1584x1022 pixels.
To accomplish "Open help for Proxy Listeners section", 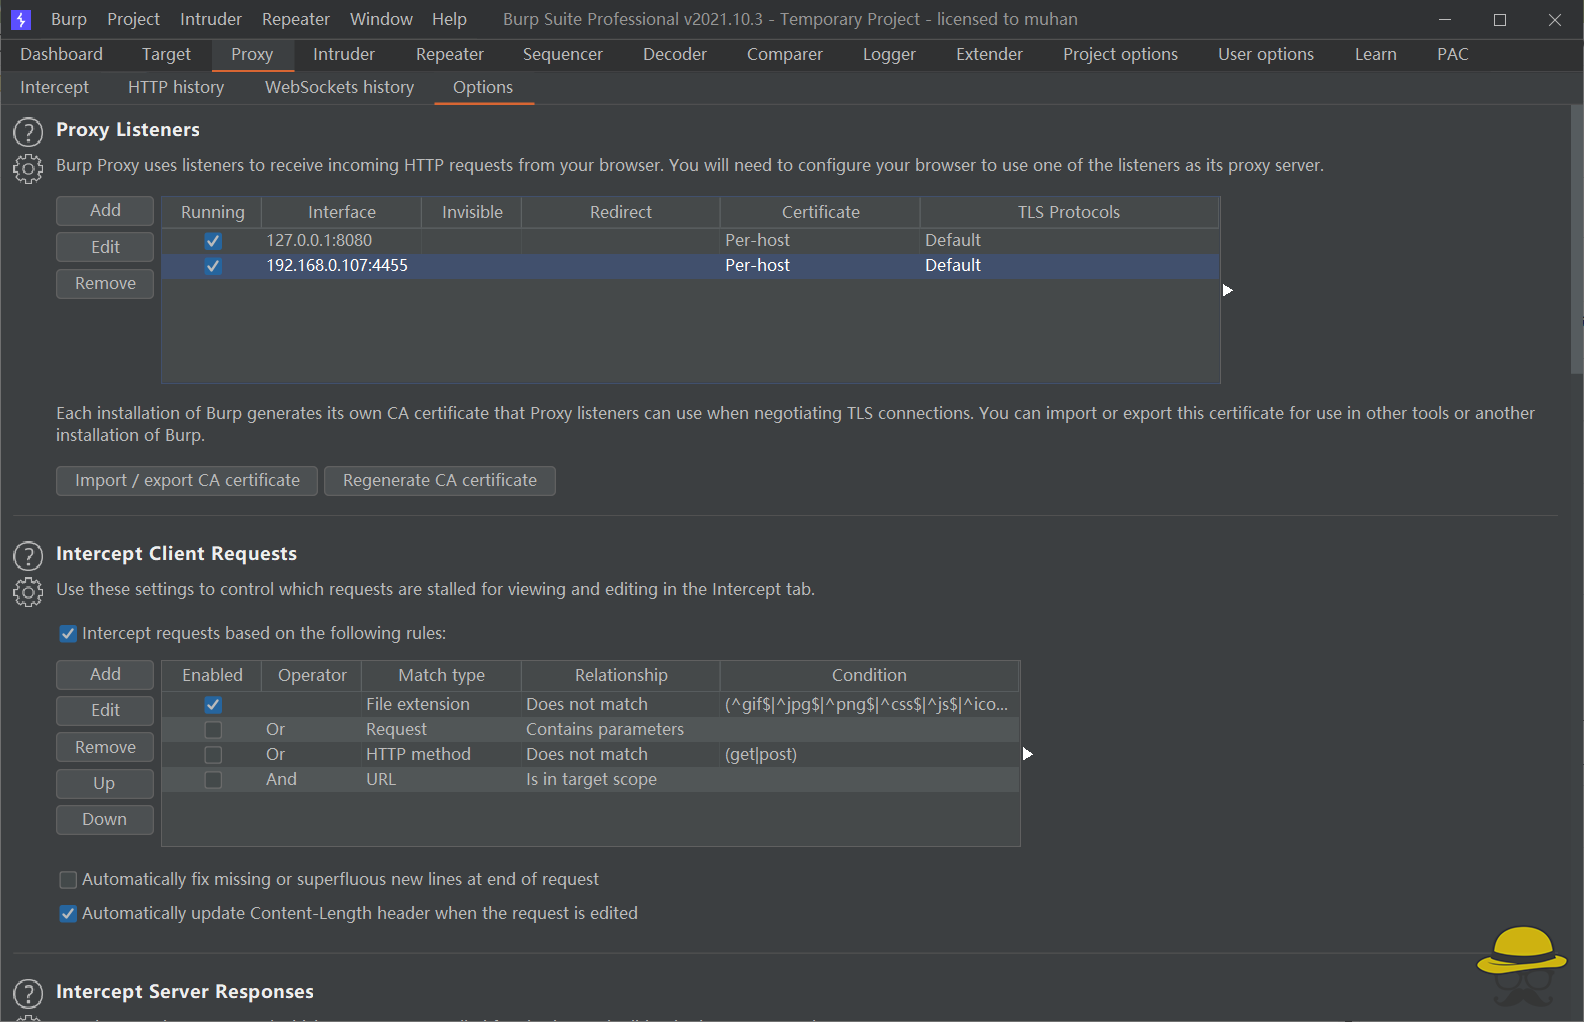I will tap(28, 132).
